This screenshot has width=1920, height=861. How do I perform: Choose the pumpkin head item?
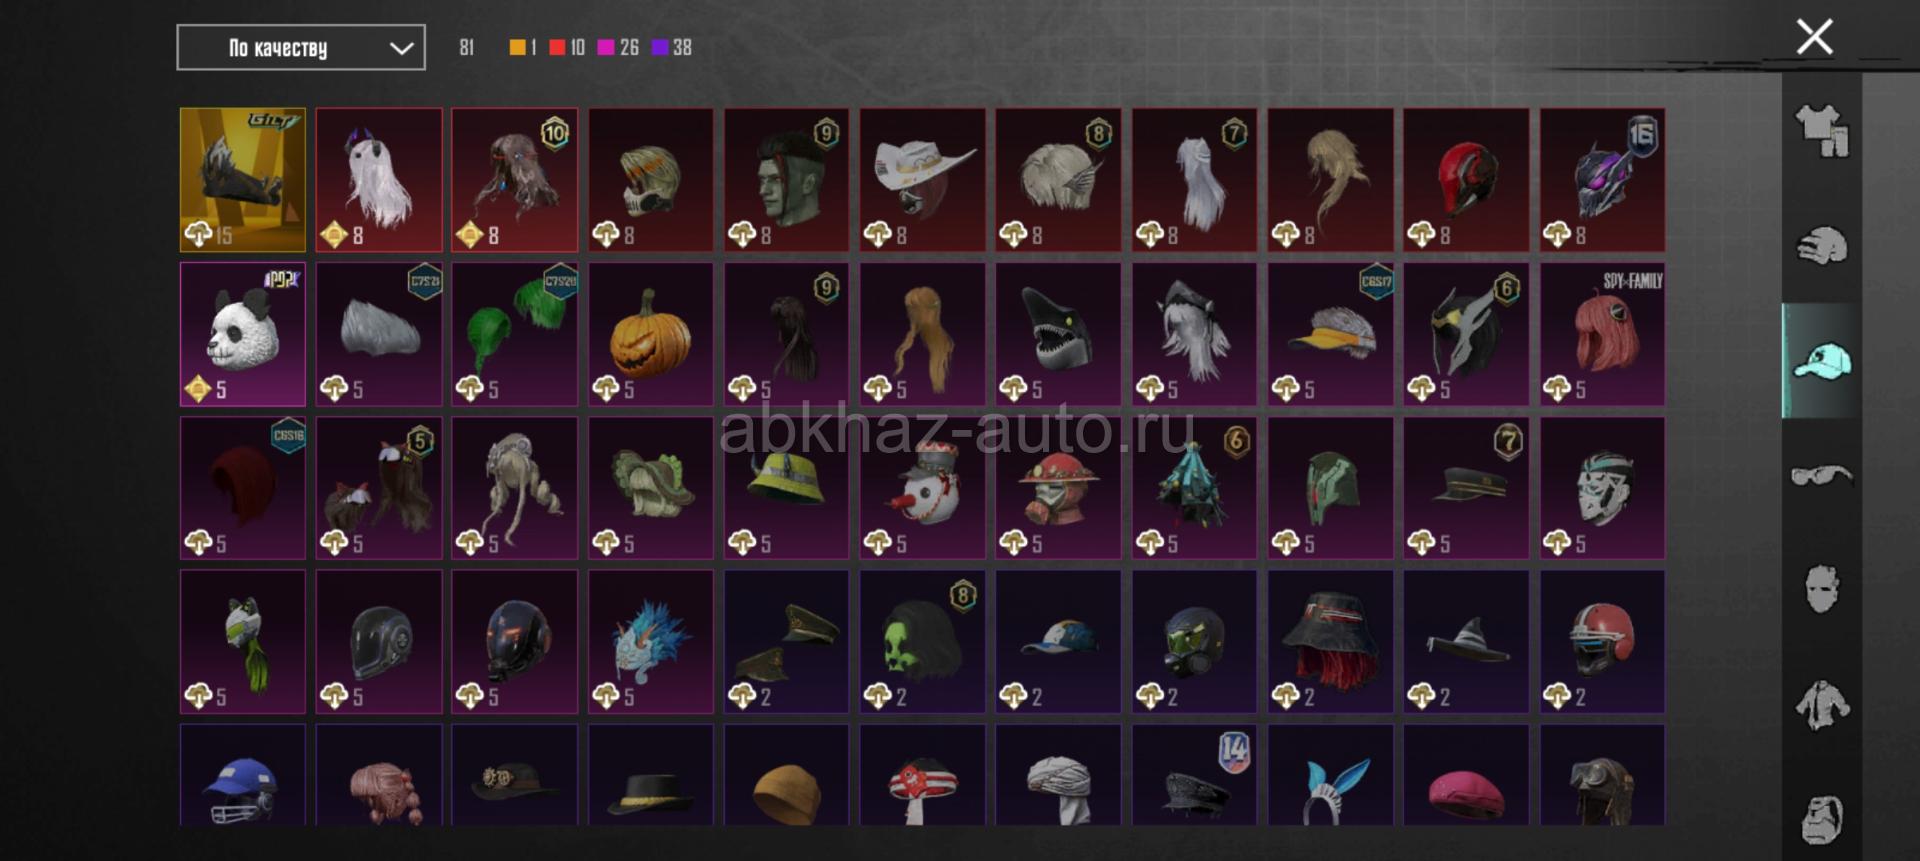(651, 334)
